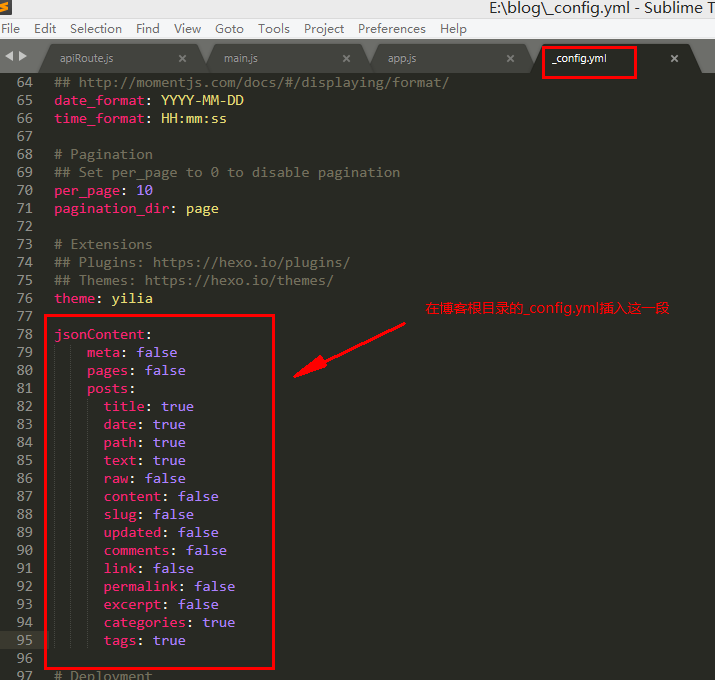
Task: Open the Project menu
Action: pos(324,29)
